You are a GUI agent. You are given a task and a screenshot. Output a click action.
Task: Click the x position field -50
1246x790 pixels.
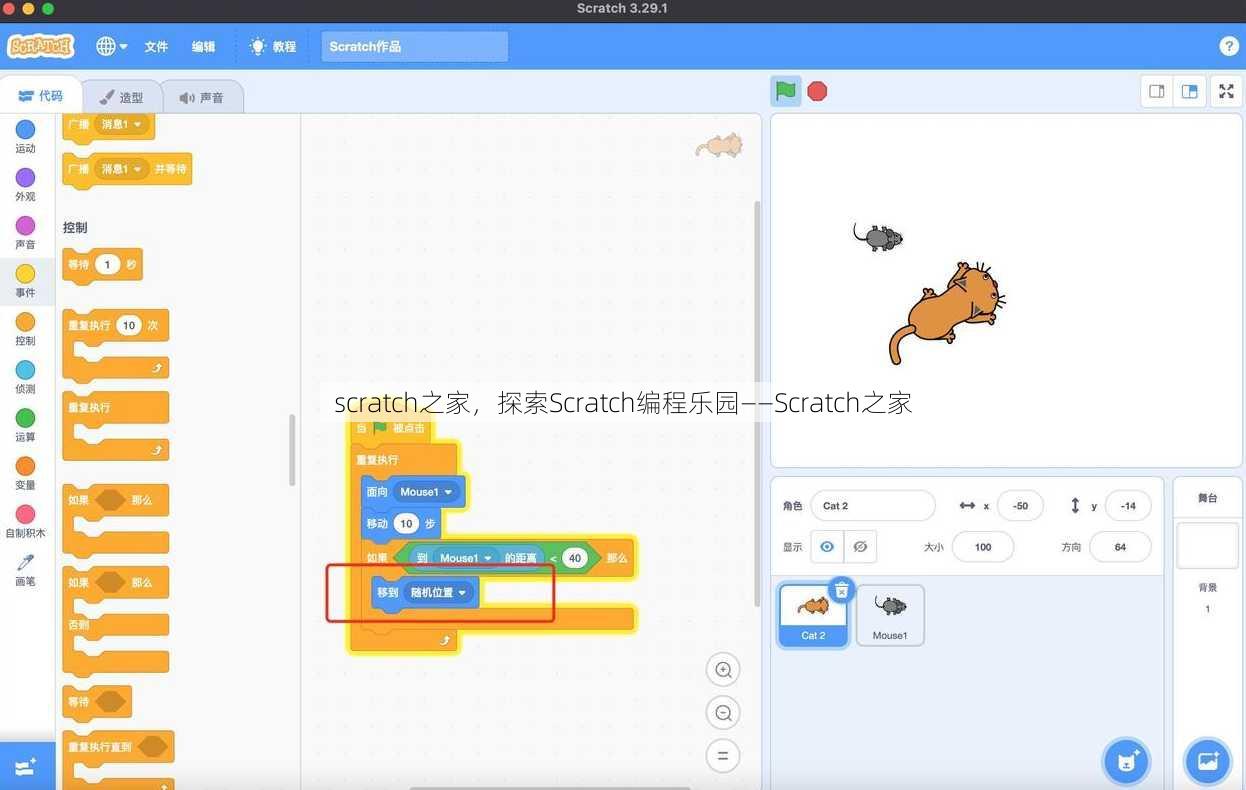1020,506
